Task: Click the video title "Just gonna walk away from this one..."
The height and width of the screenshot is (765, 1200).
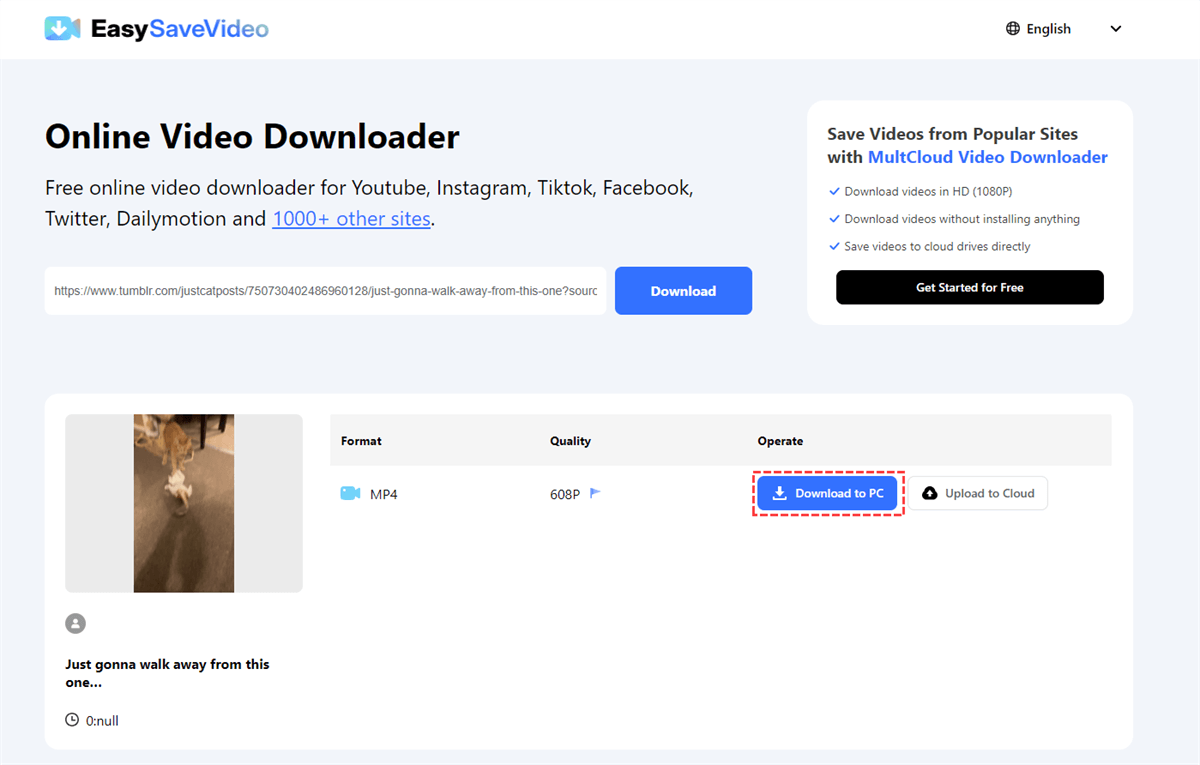Action: point(167,672)
